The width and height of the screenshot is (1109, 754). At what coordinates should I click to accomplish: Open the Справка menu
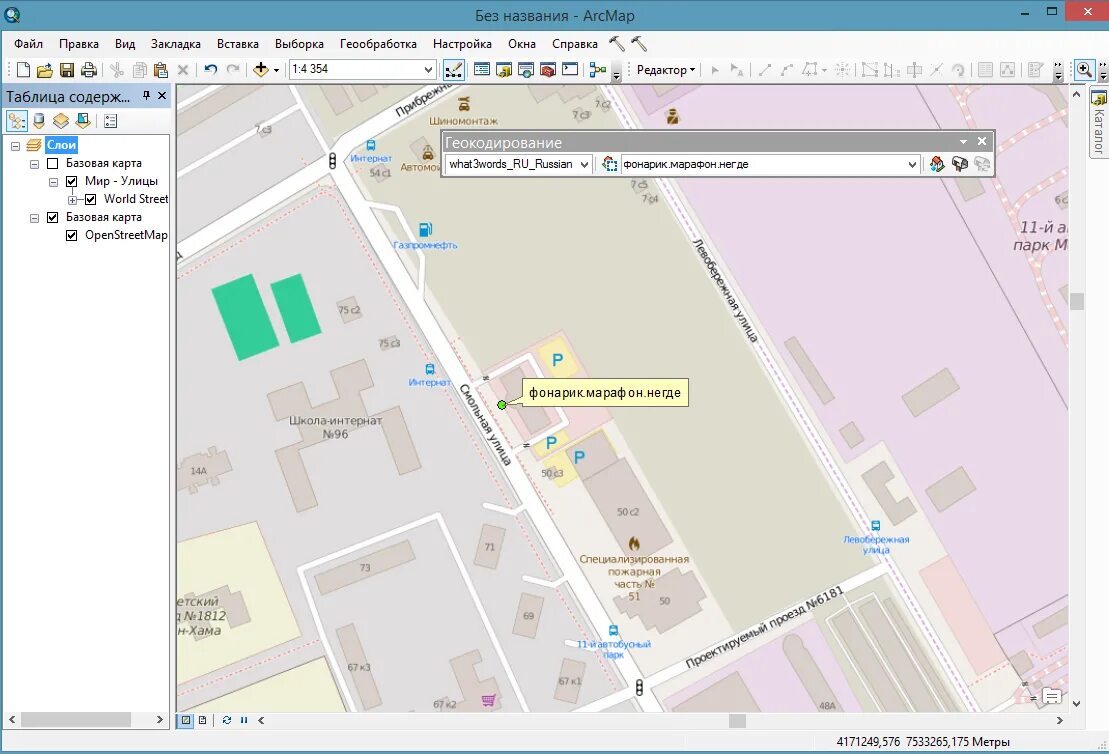click(574, 44)
